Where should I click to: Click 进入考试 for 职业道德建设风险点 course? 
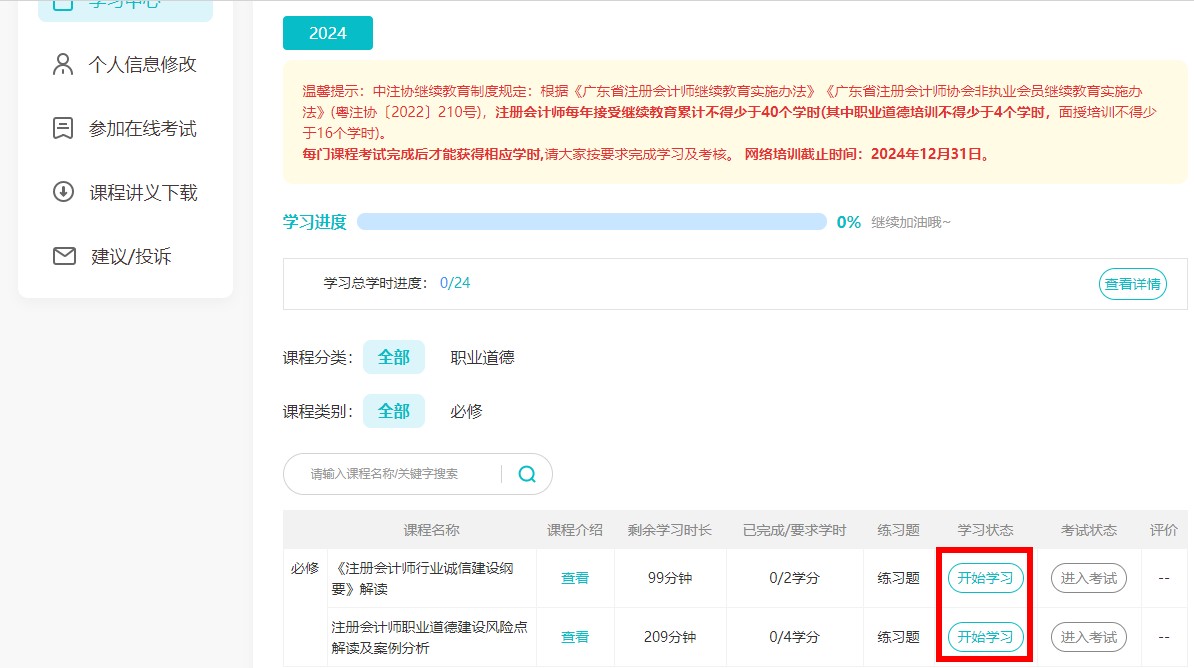click(x=1088, y=637)
